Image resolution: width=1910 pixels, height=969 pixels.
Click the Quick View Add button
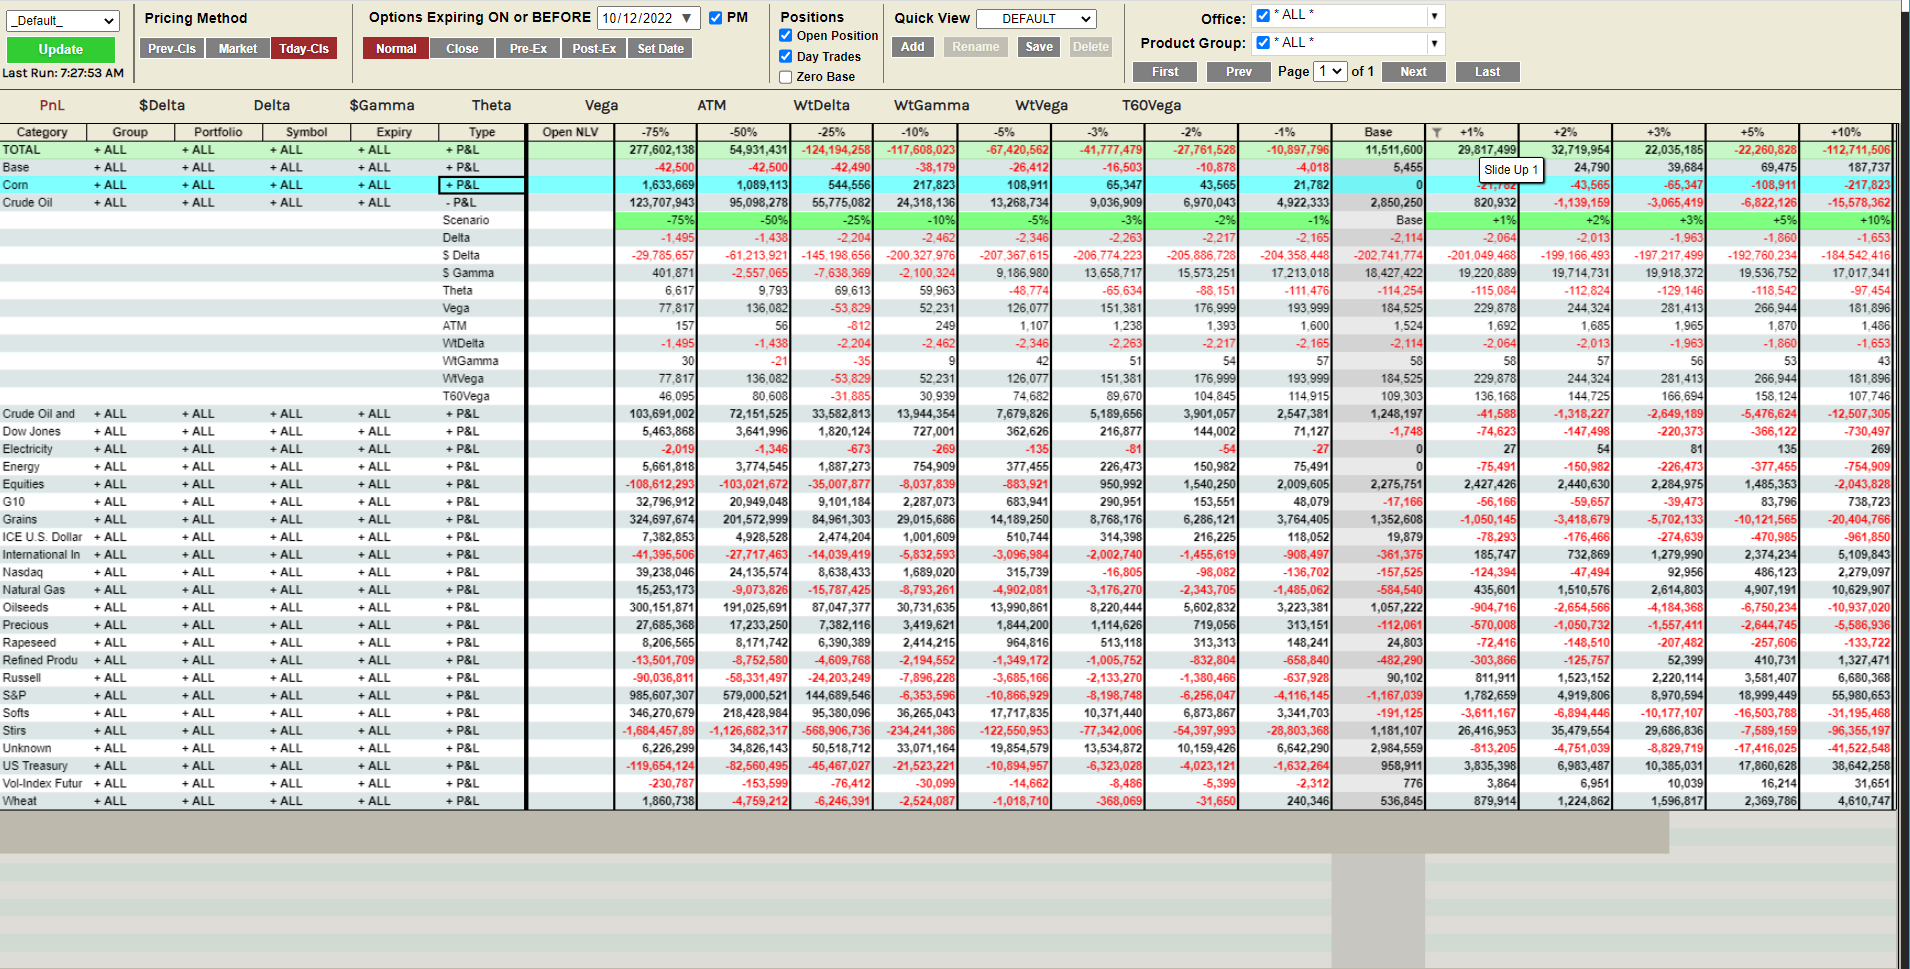[913, 47]
